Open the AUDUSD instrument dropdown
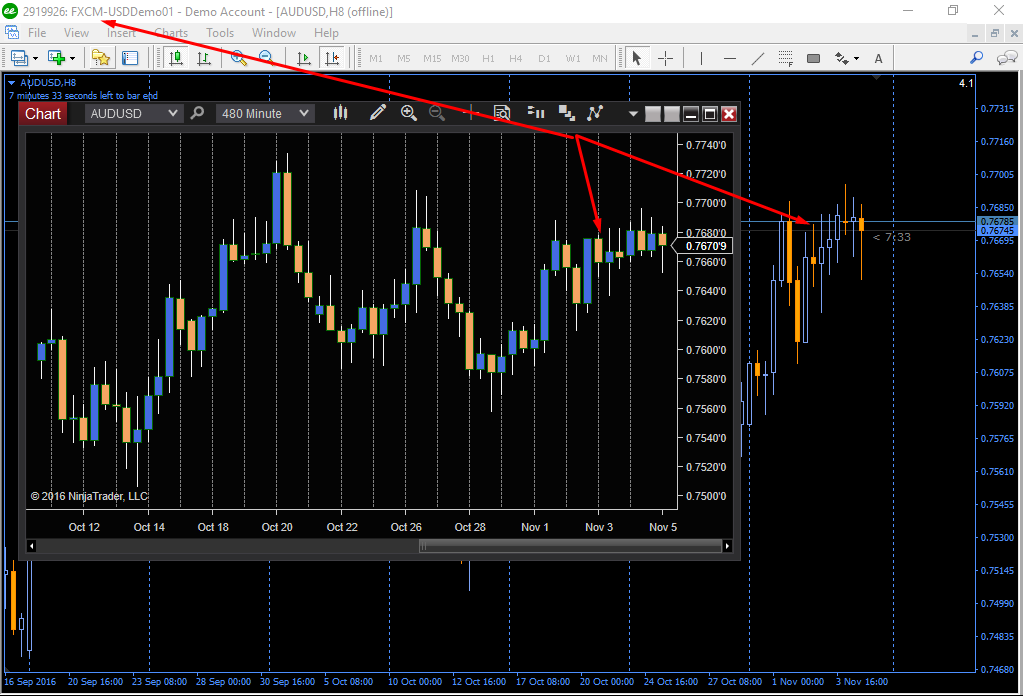This screenshot has width=1023, height=696. (x=133, y=113)
